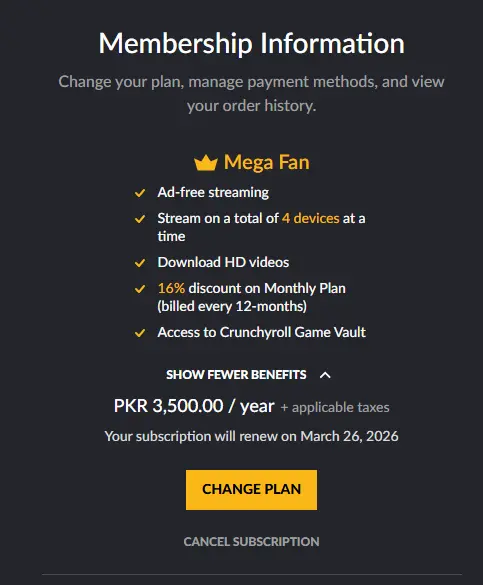Screen dimensions: 483x585
Task: Click the highlighted '4 devices' text
Action: pos(311,218)
